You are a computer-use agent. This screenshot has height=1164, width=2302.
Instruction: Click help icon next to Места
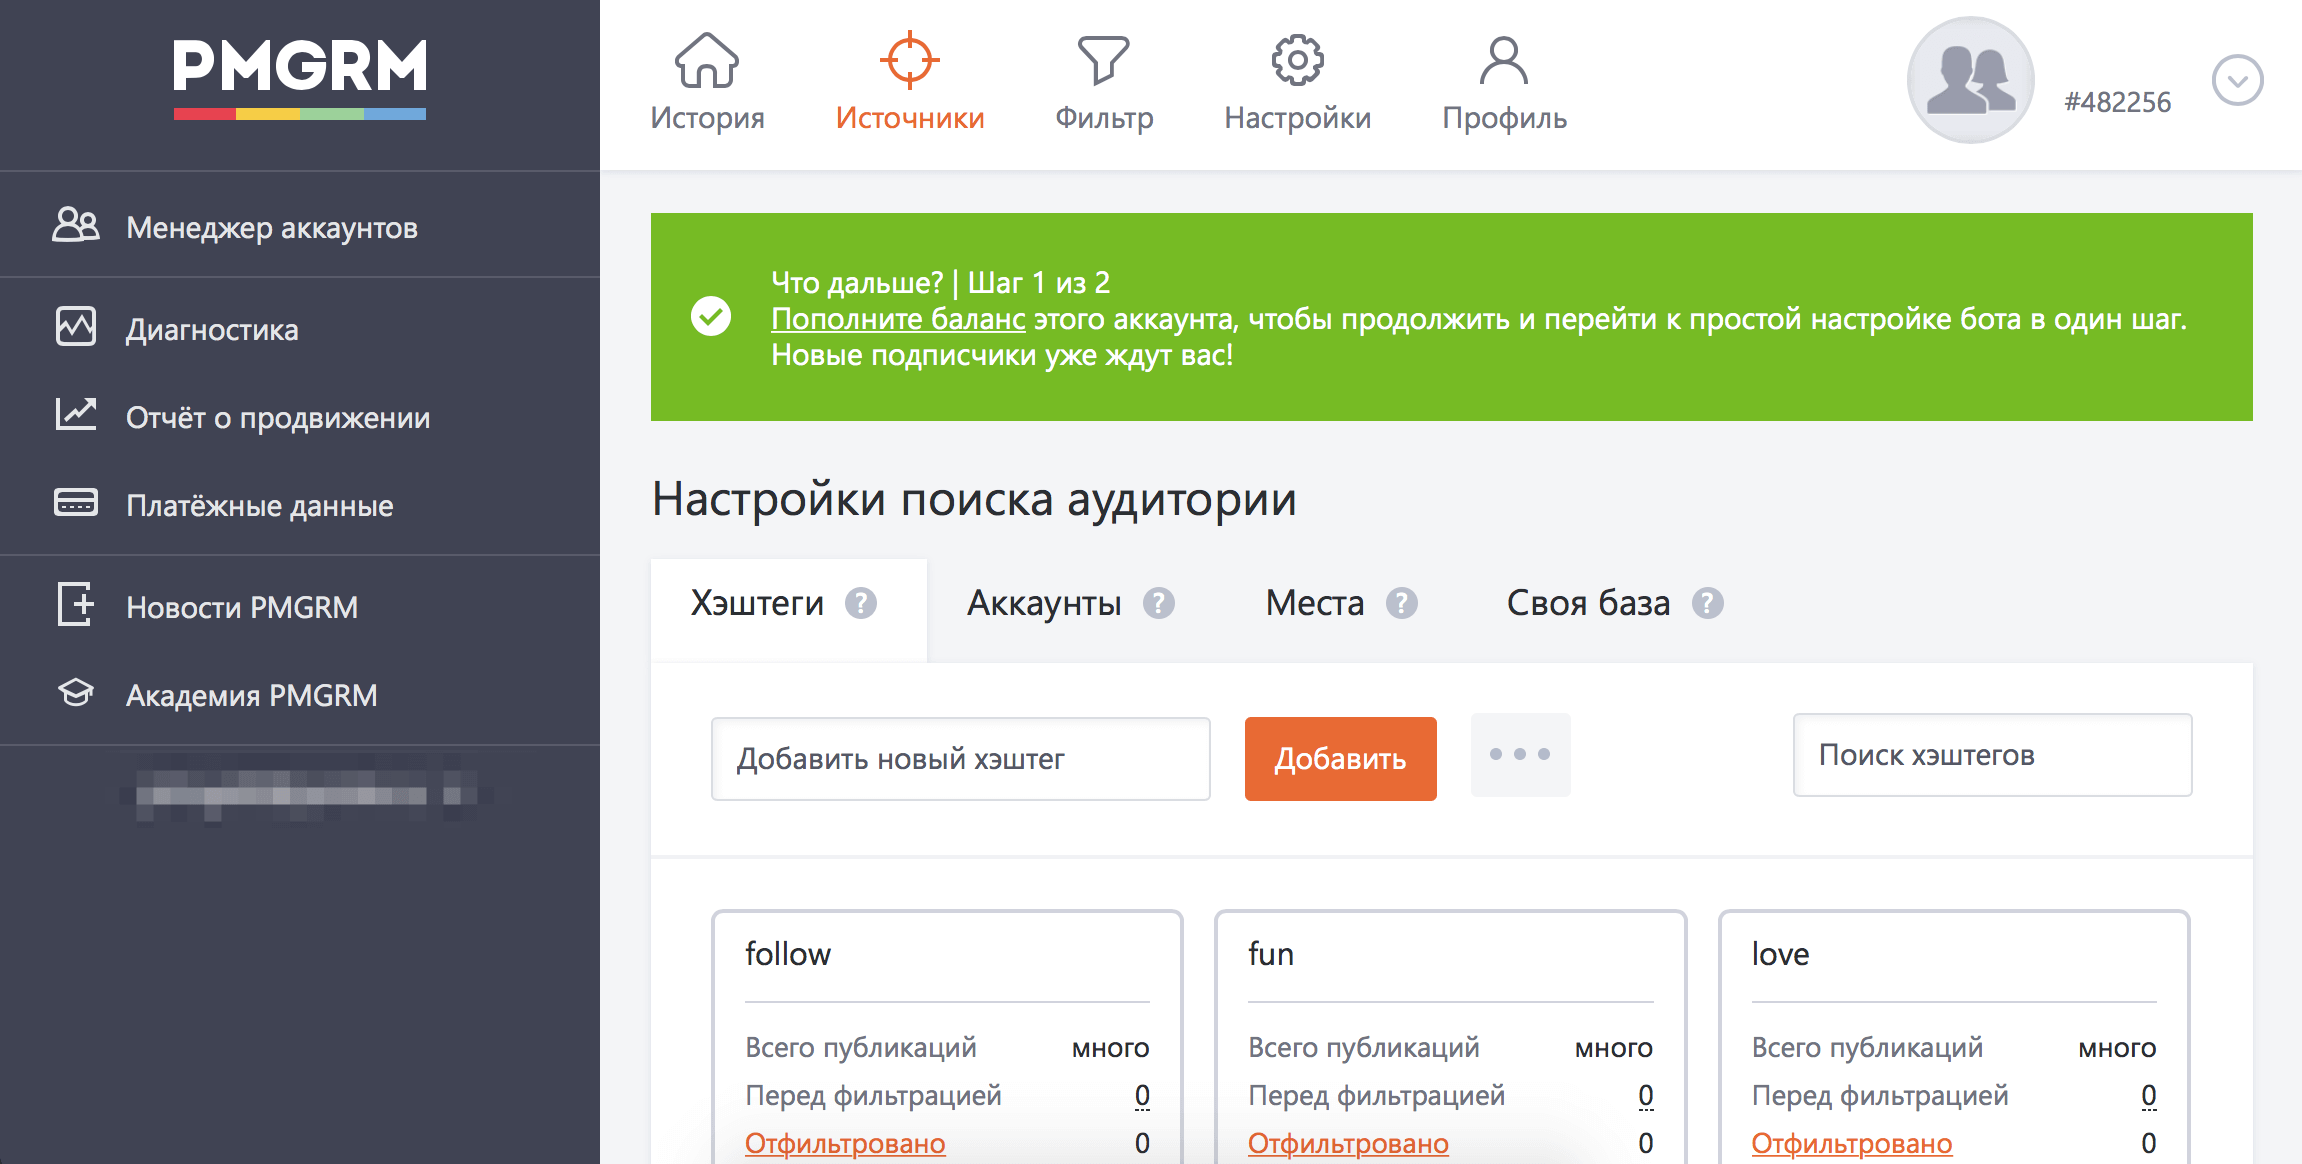tap(1402, 603)
